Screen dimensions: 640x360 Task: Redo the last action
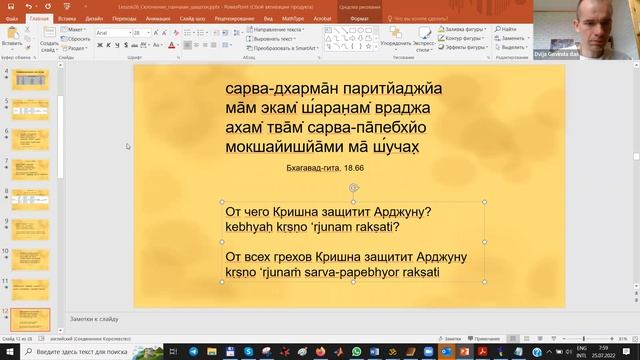[x=48, y=6]
